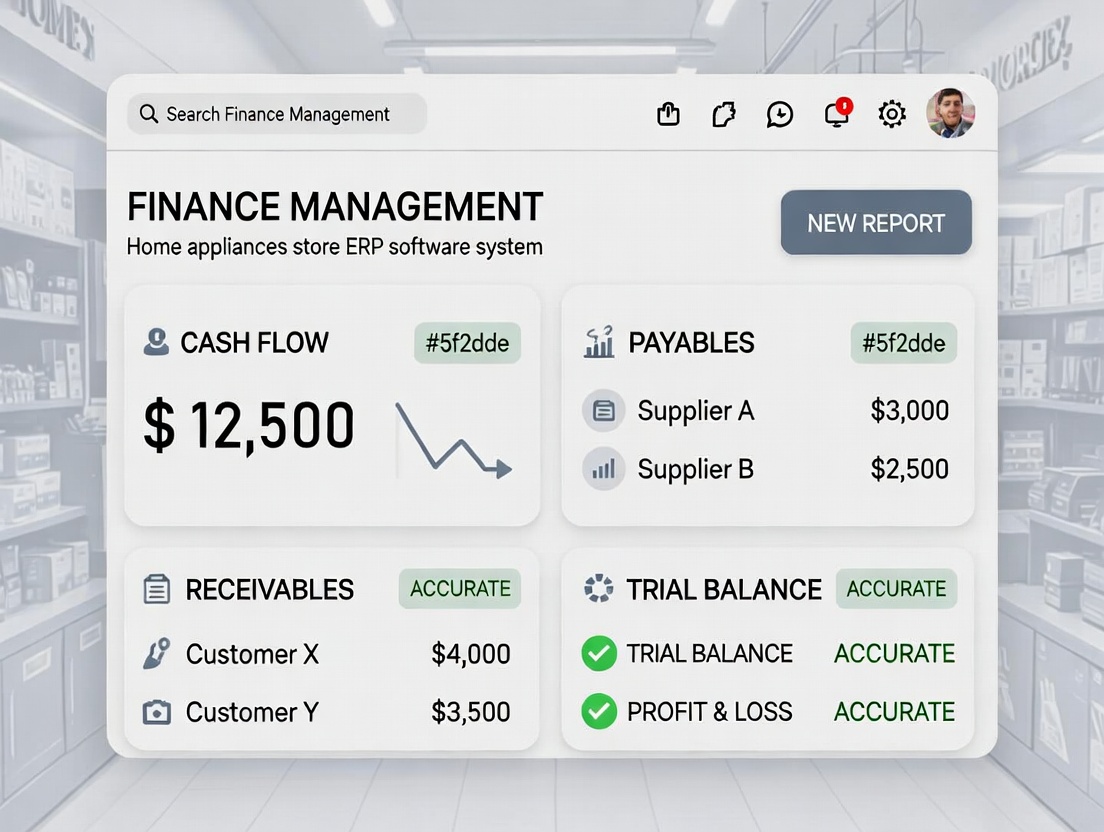Click the share/upload icon in header
Image resolution: width=1104 pixels, height=832 pixels.
point(668,114)
